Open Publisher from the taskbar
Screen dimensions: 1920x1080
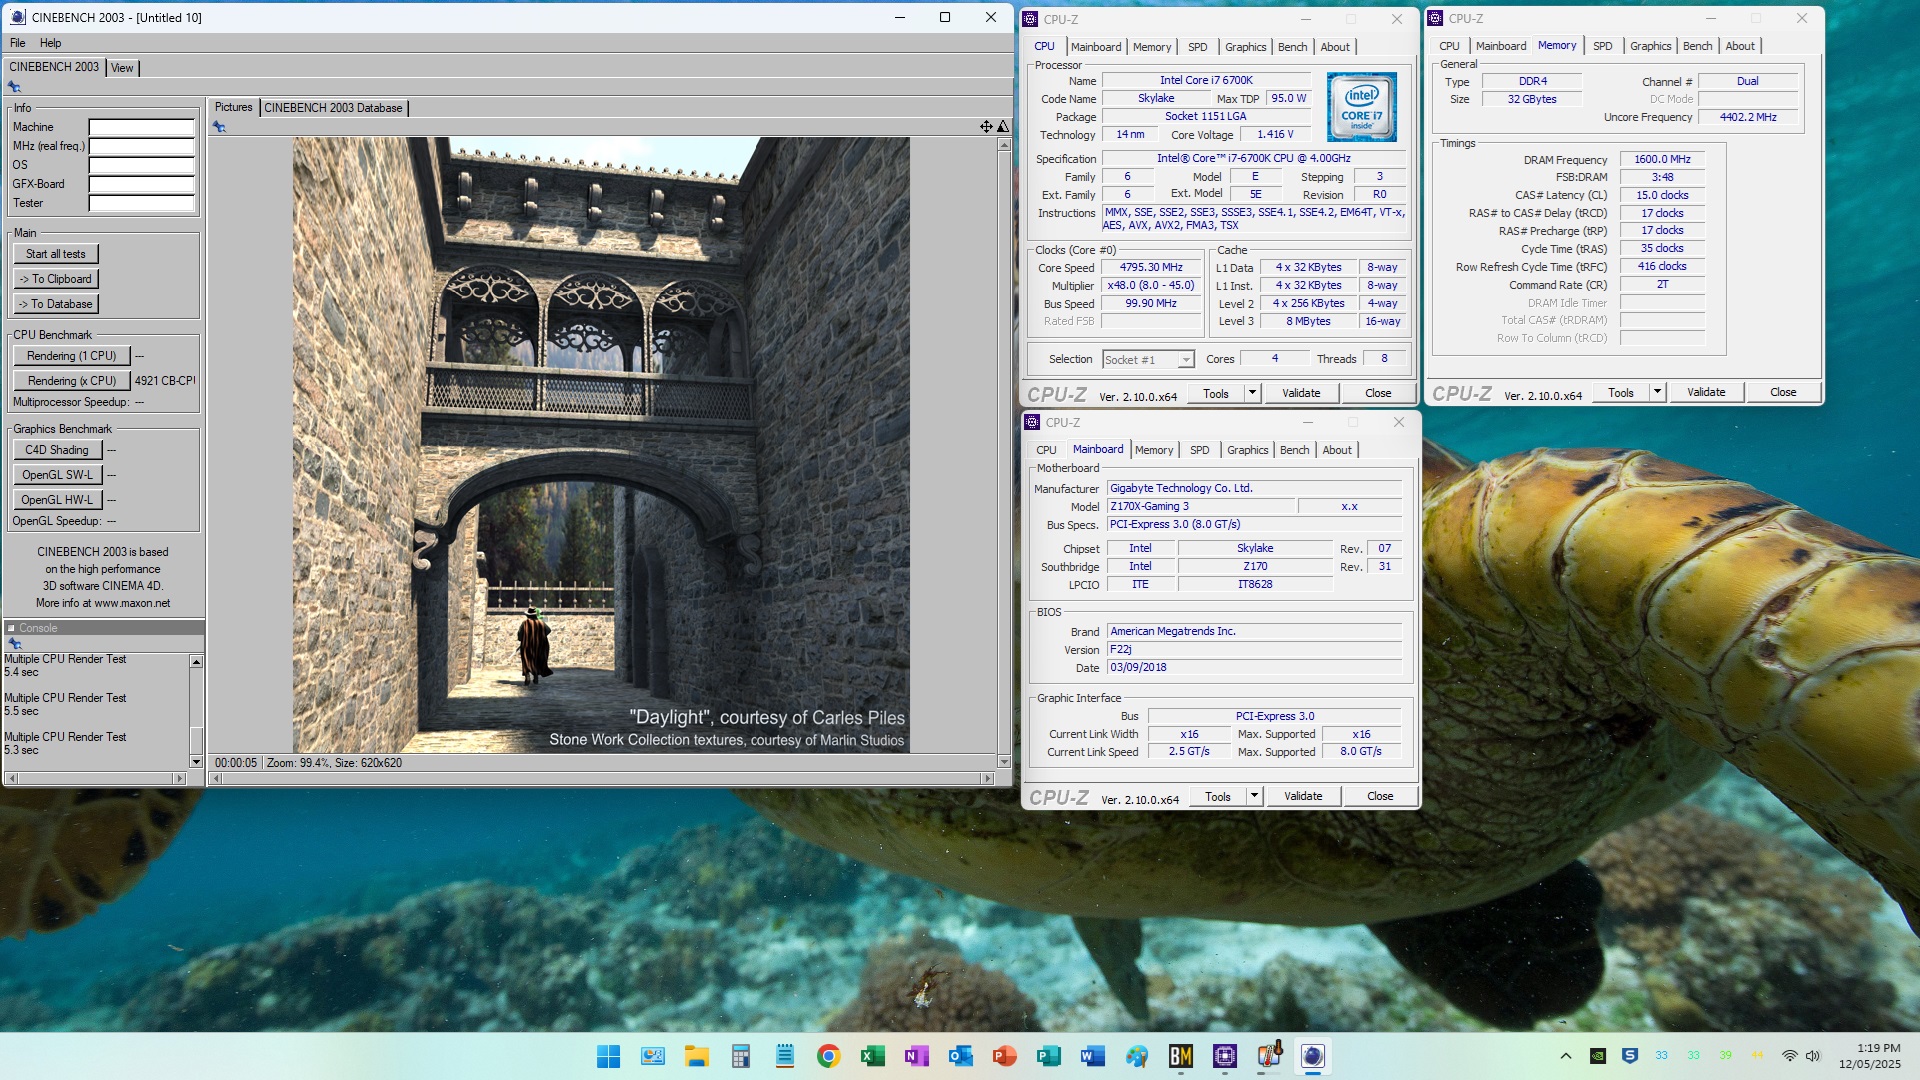click(x=1048, y=1056)
